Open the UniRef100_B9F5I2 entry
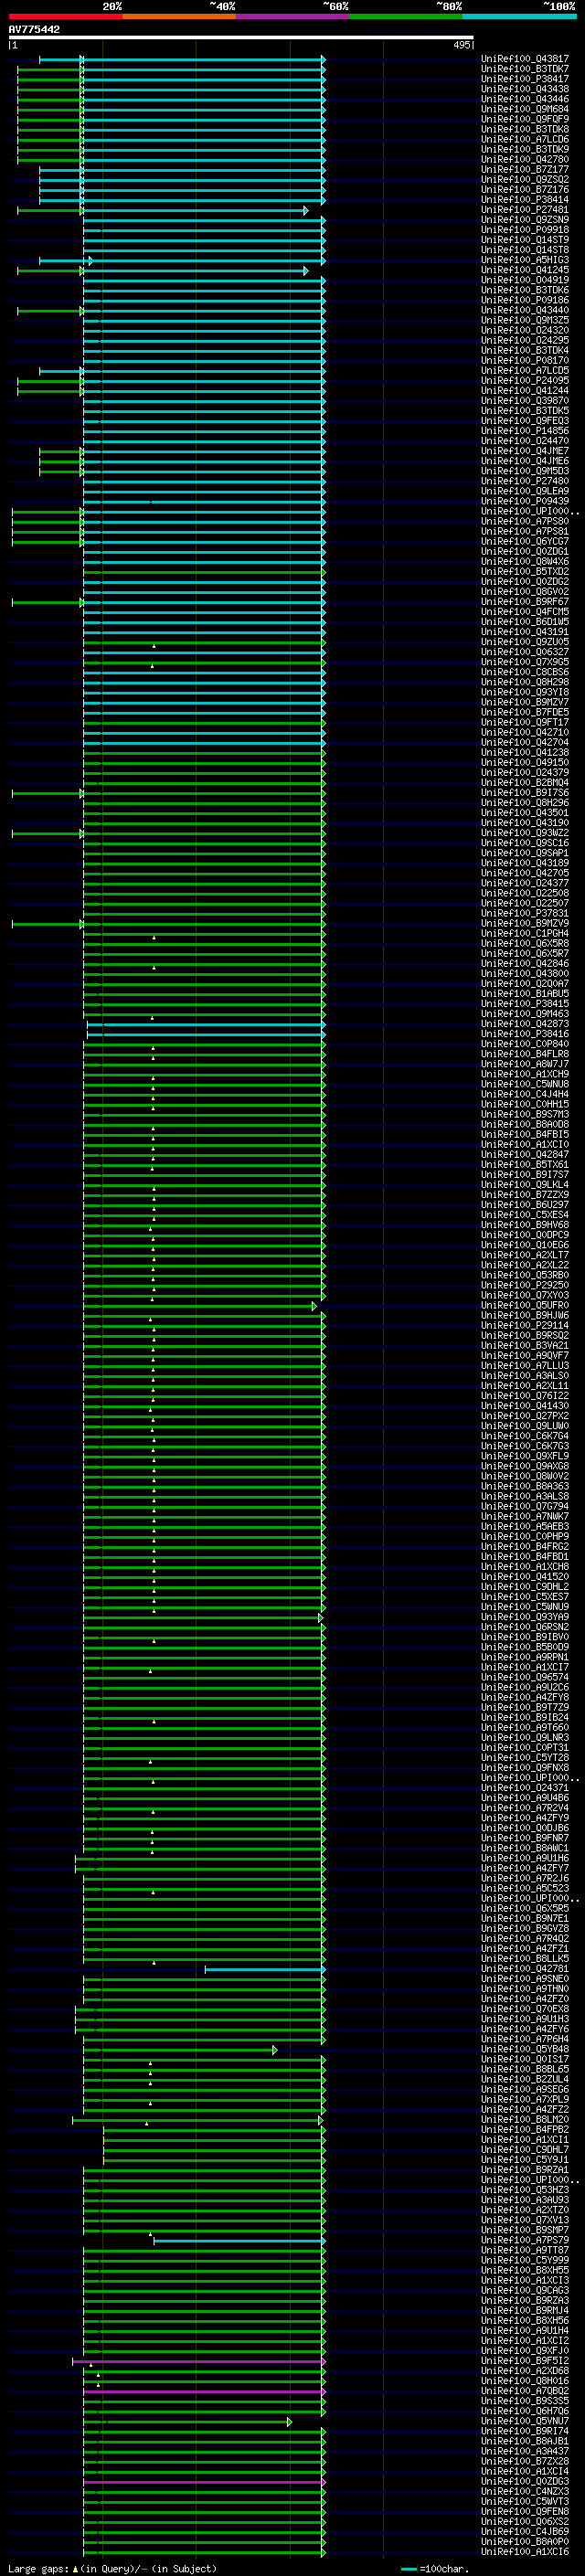Viewport: 585px width, 2576px height. 525,2360
